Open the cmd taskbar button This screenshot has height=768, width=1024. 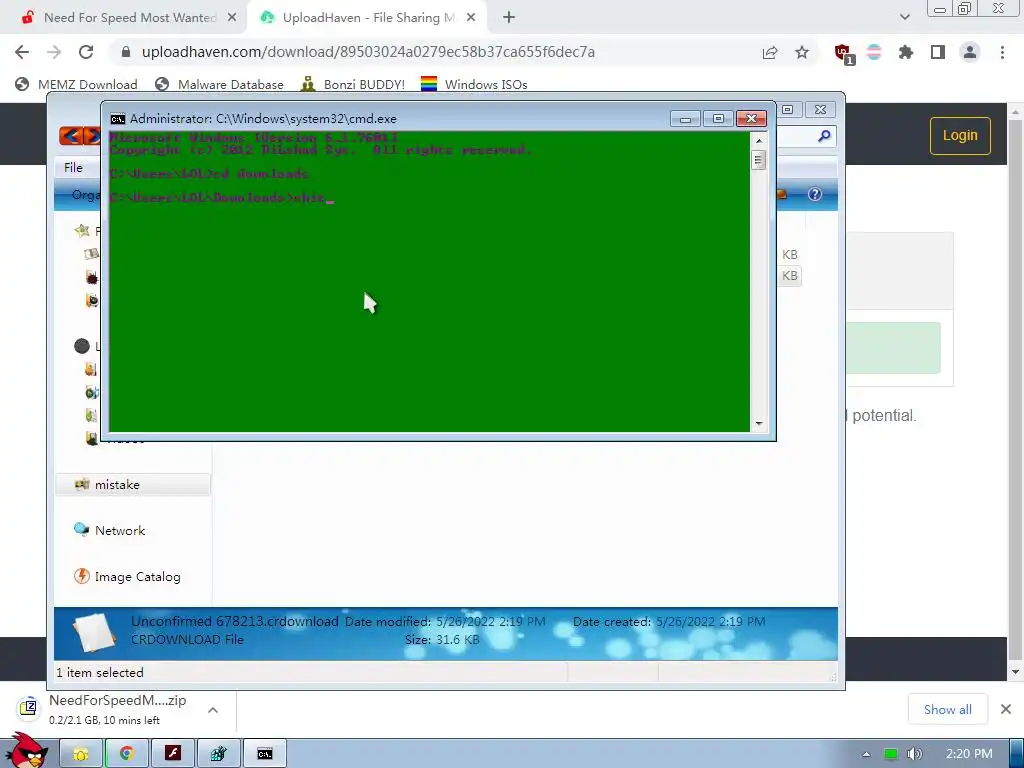[x=264, y=754]
